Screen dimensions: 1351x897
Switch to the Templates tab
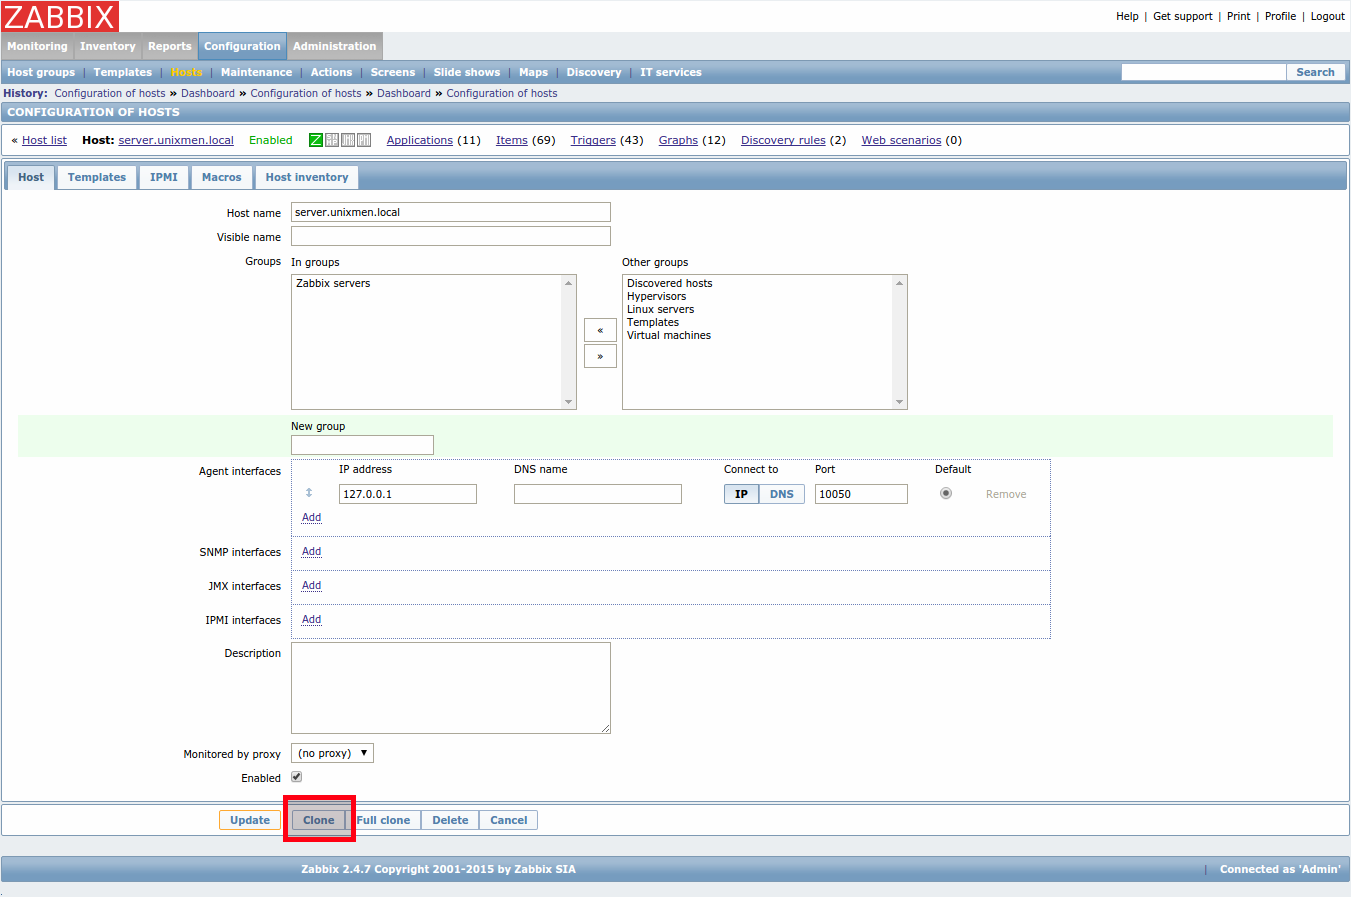point(97,177)
